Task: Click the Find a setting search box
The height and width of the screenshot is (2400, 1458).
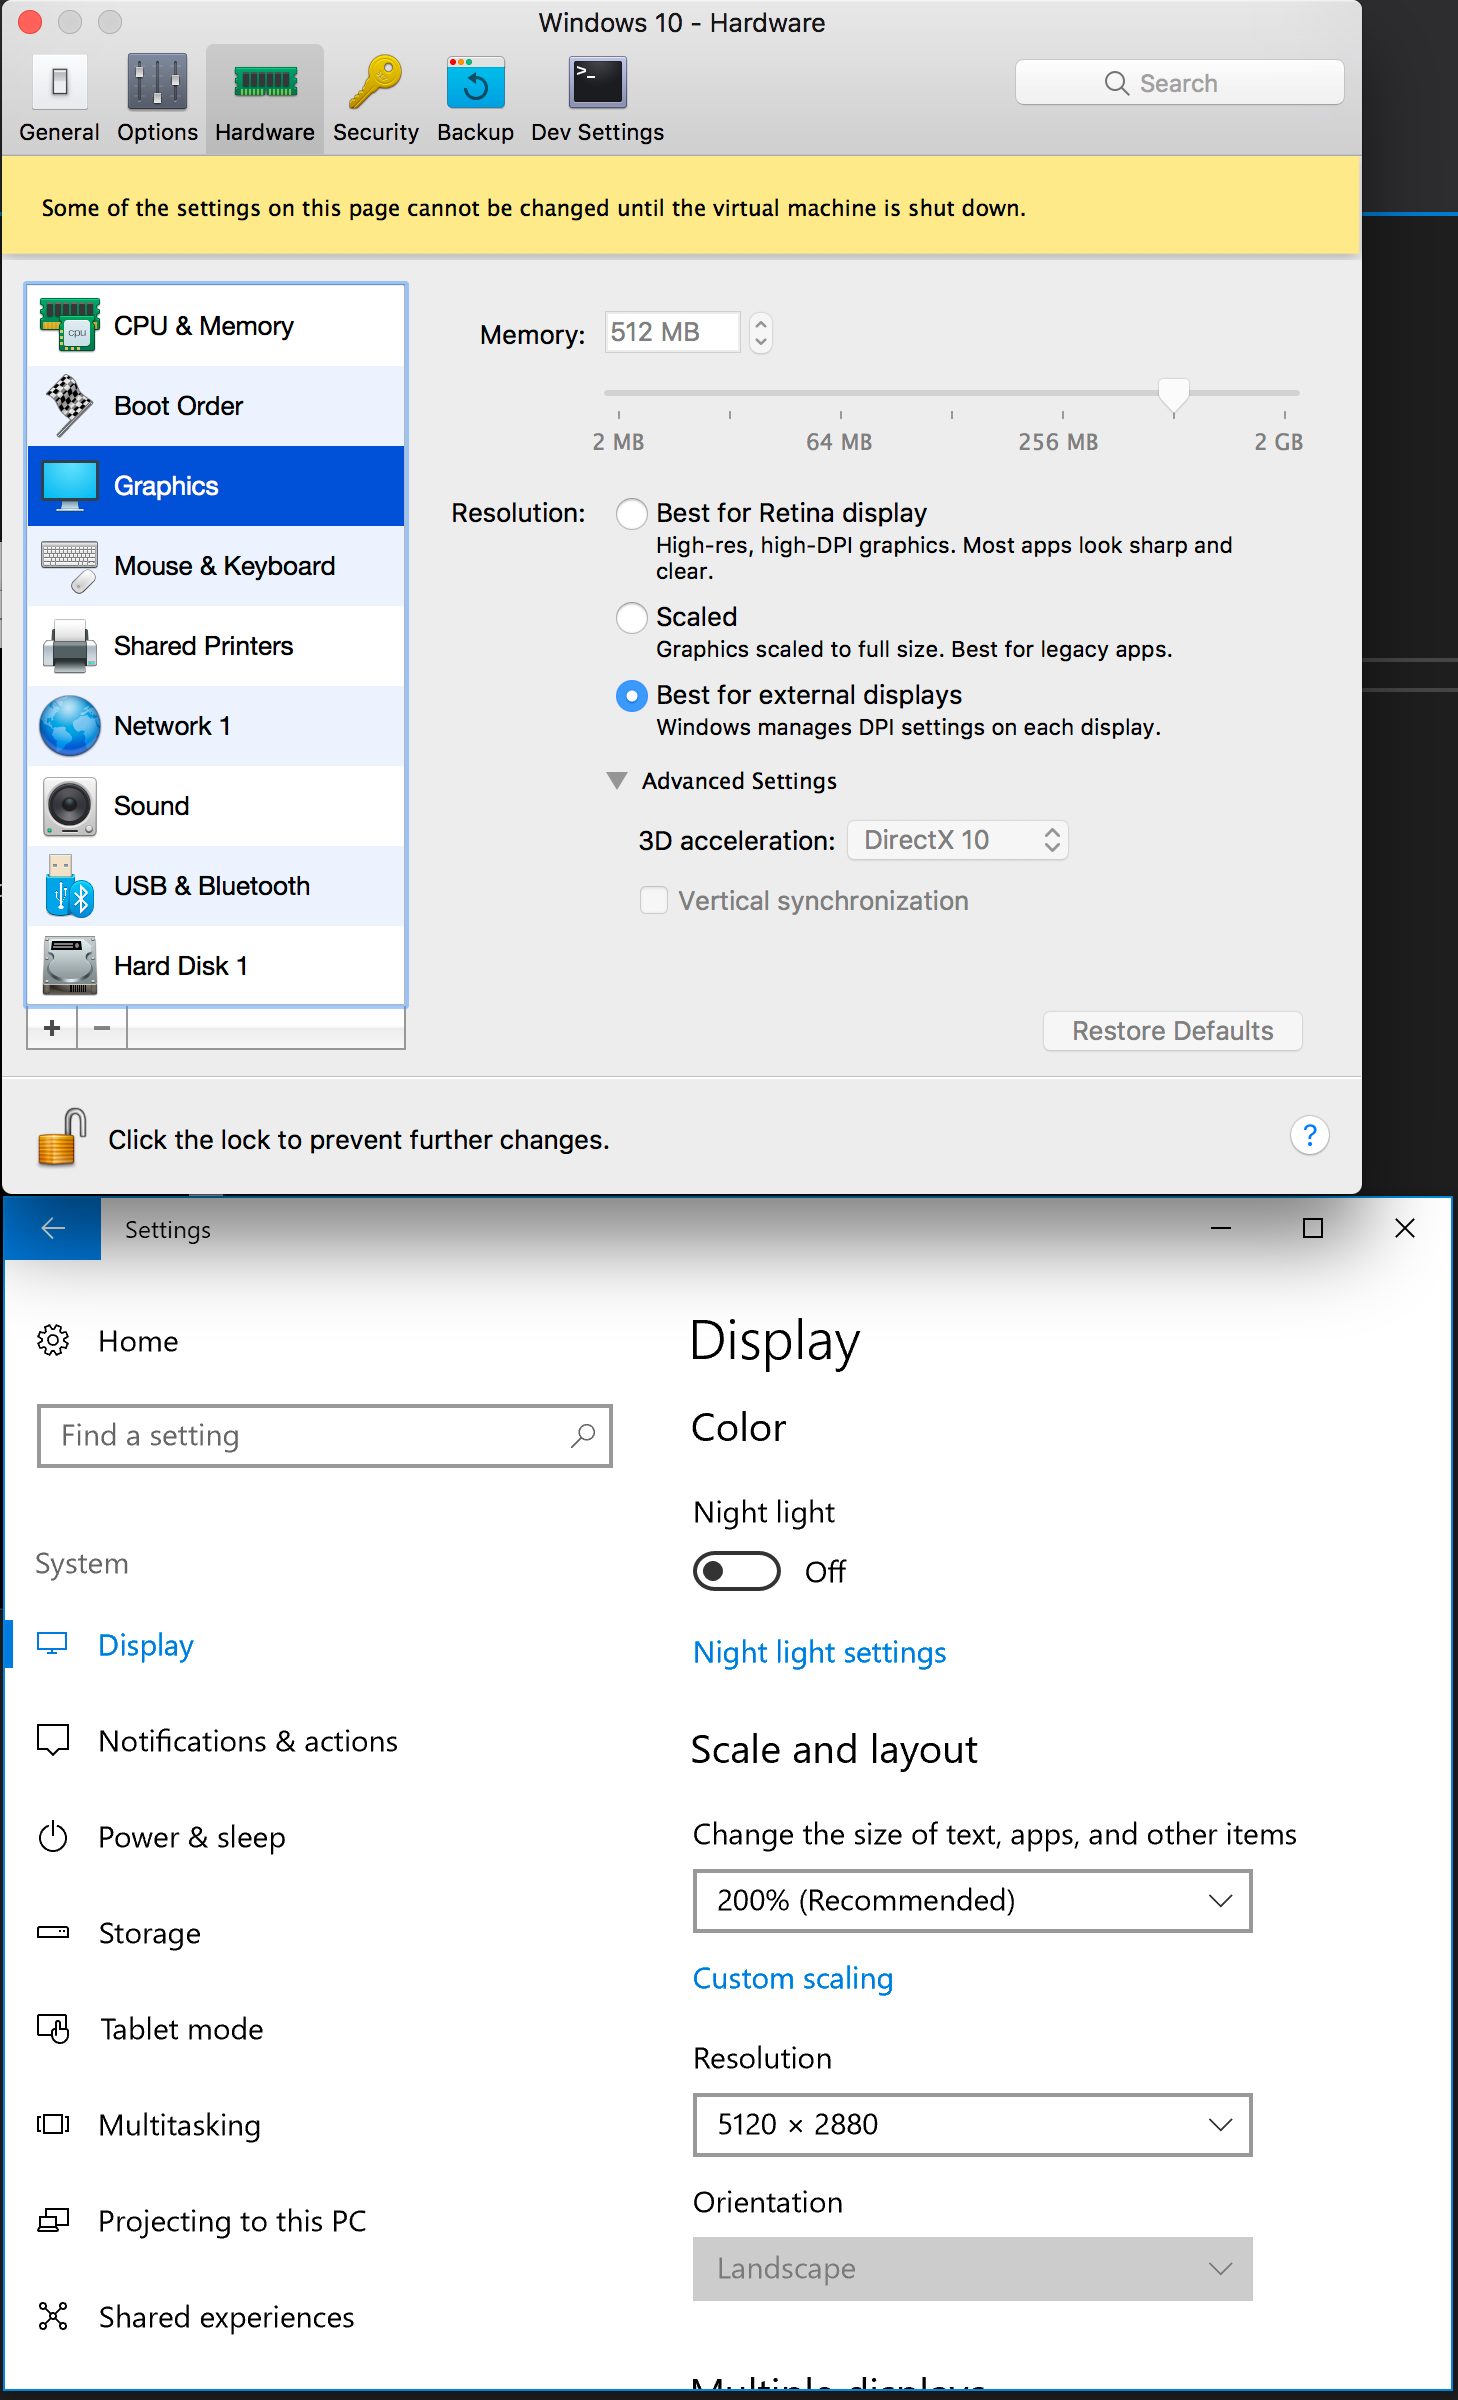Action: [x=325, y=1435]
